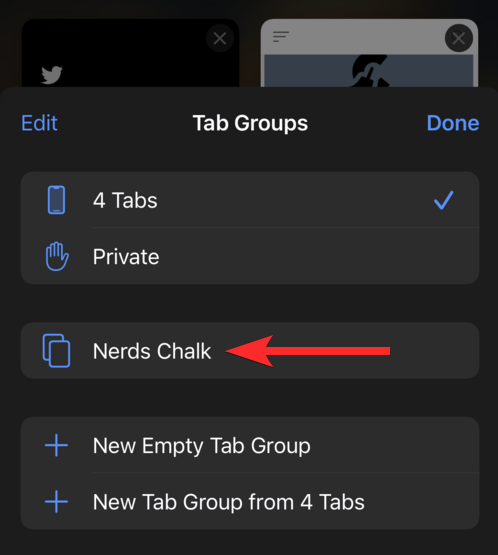Tap Edit to modify tab groups

(x=39, y=123)
